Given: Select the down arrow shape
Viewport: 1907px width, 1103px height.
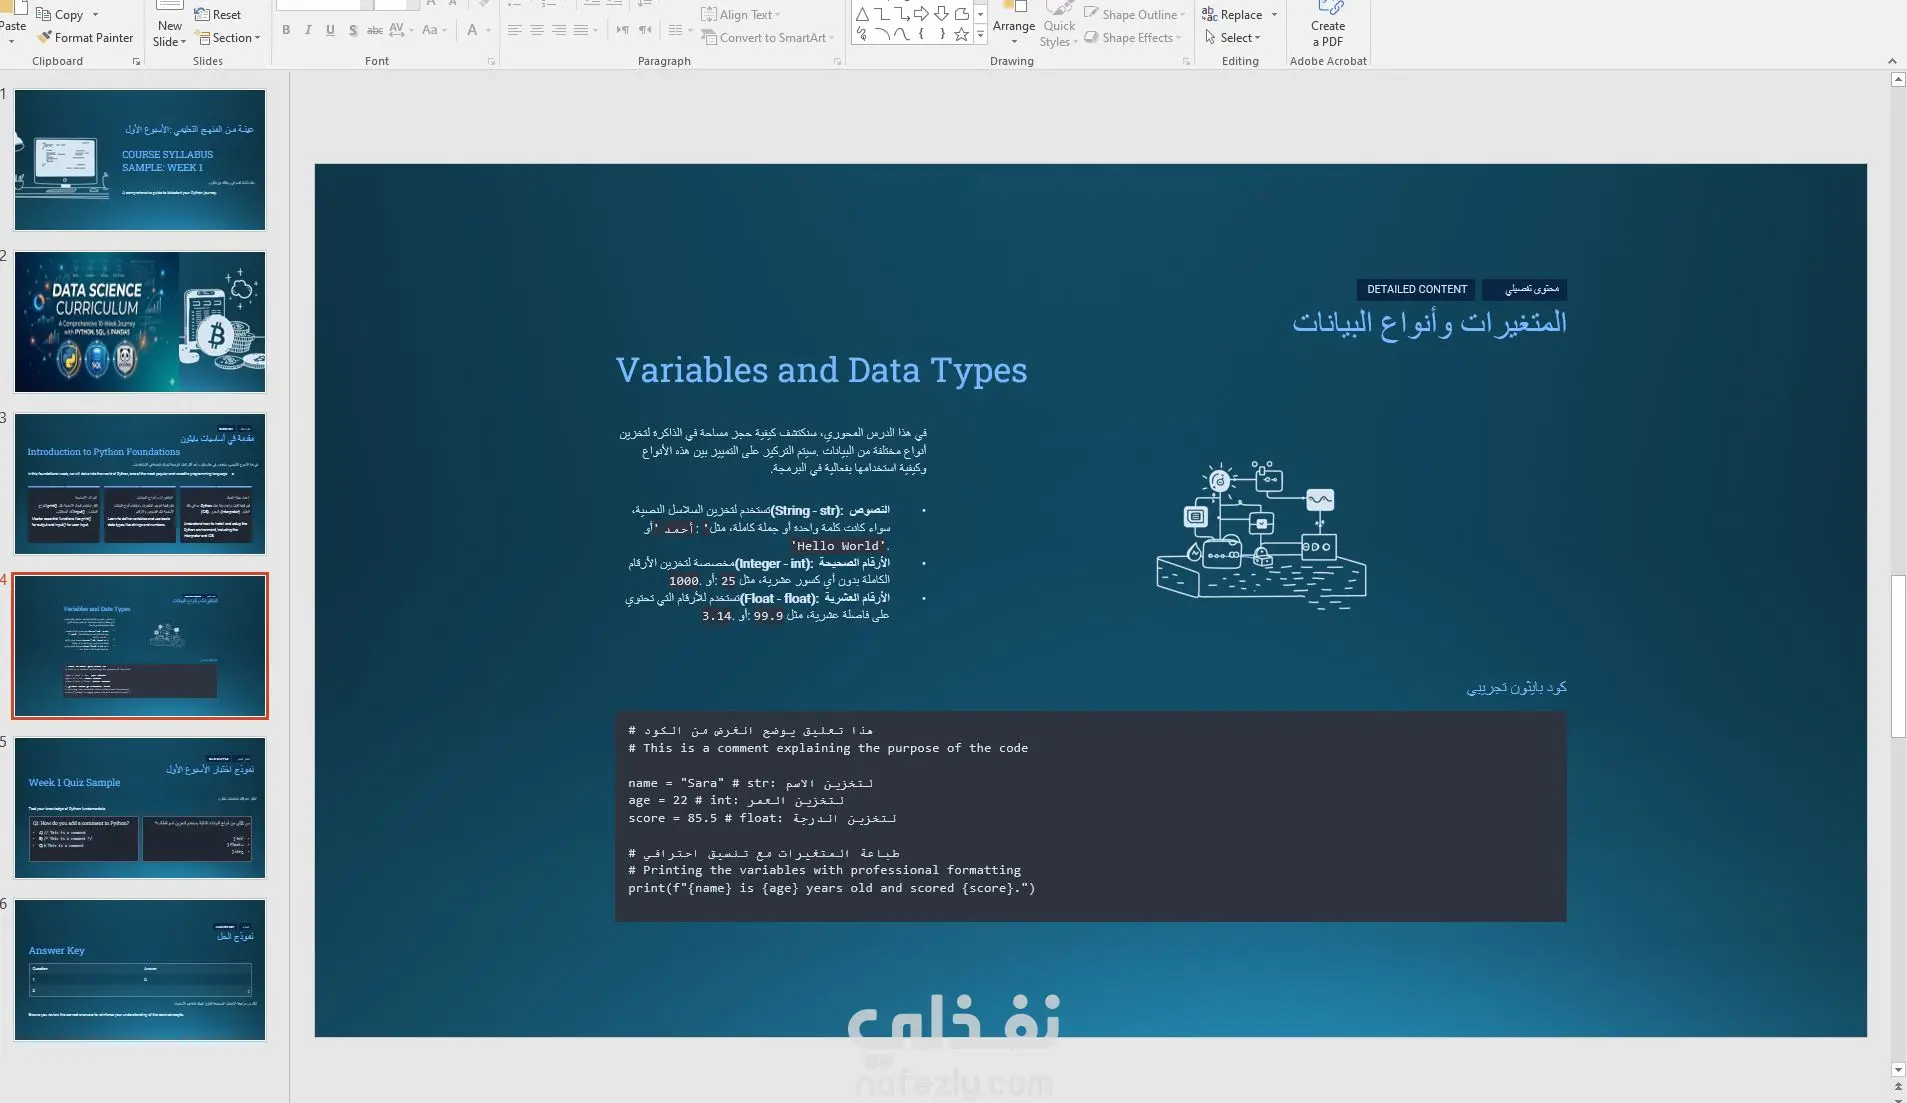Looking at the screenshot, I should 942,14.
